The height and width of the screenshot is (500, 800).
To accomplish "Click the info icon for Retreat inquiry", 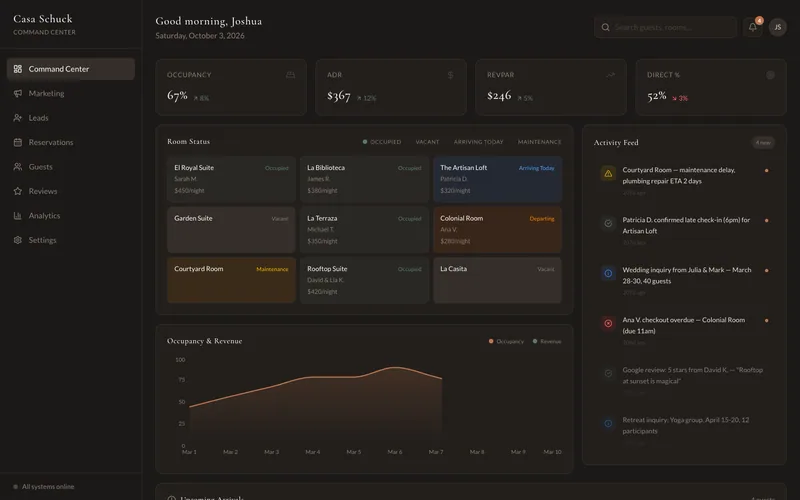I will [608, 423].
